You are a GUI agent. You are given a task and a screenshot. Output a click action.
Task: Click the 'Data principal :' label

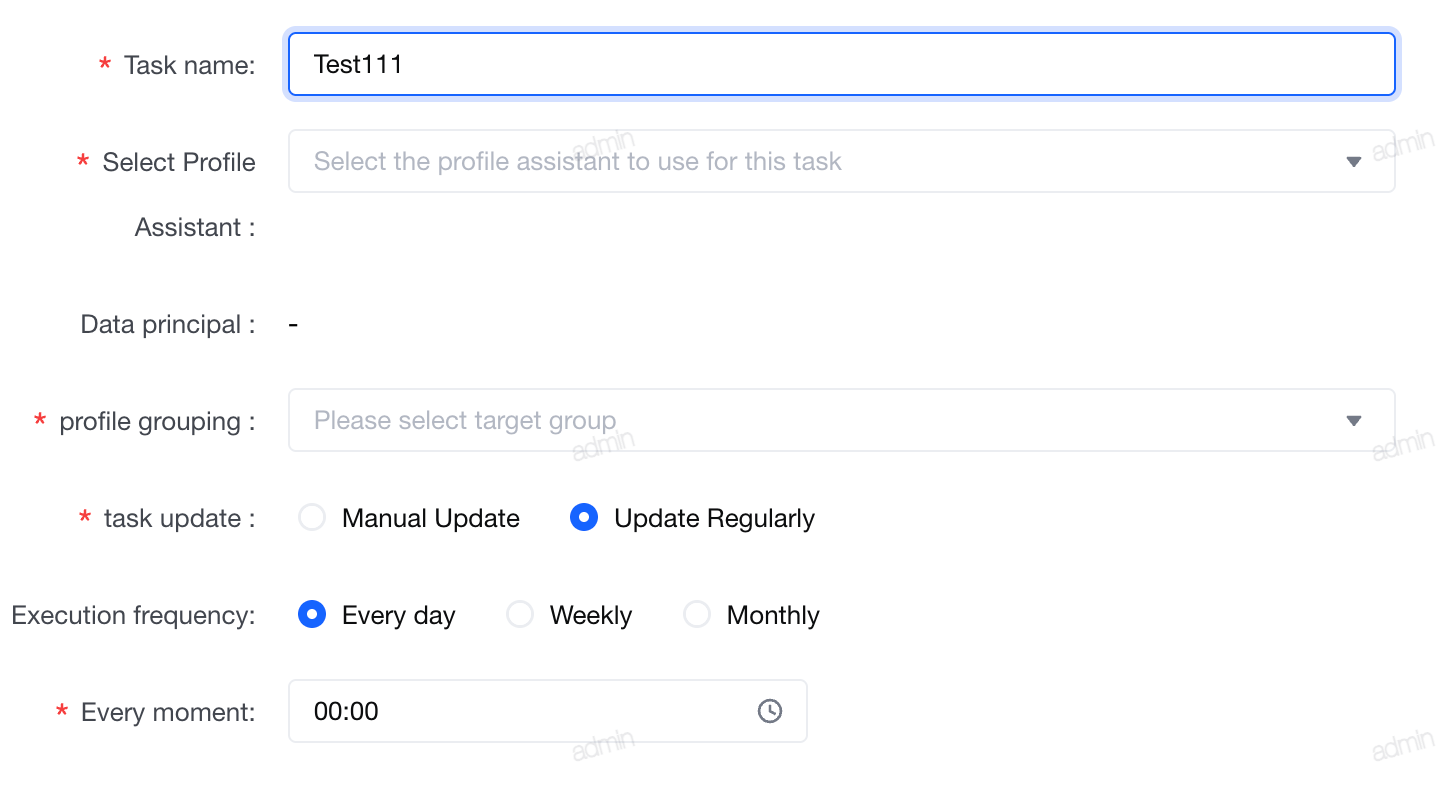point(167,324)
